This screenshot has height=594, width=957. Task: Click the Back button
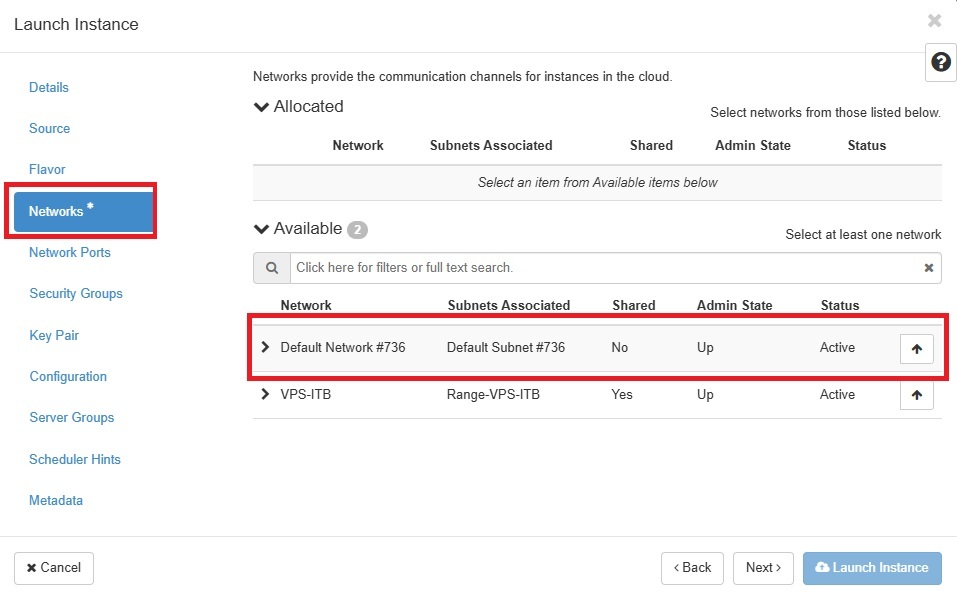(692, 568)
